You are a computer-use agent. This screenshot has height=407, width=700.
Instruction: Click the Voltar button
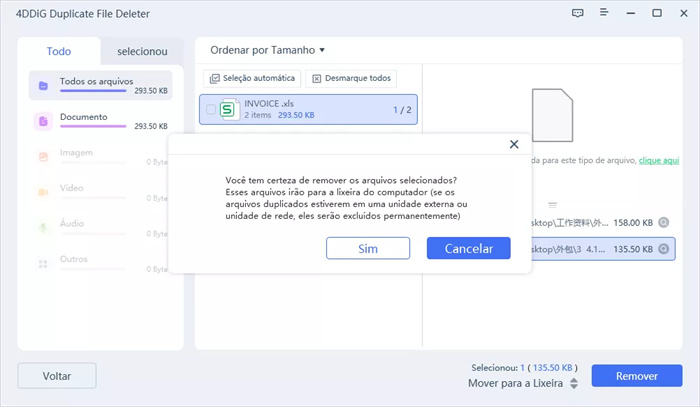[57, 376]
